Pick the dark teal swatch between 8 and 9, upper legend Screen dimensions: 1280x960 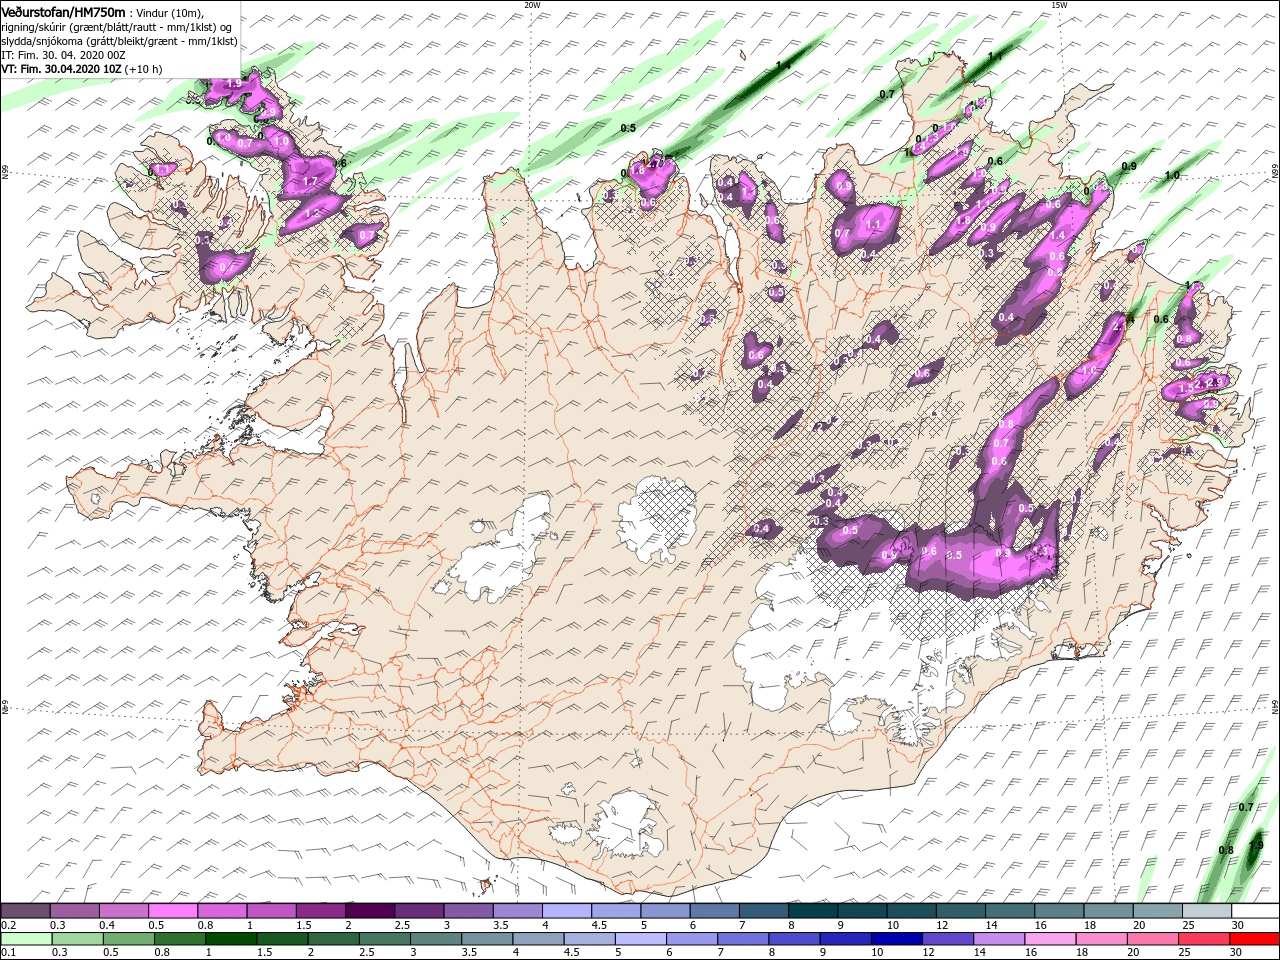812,911
